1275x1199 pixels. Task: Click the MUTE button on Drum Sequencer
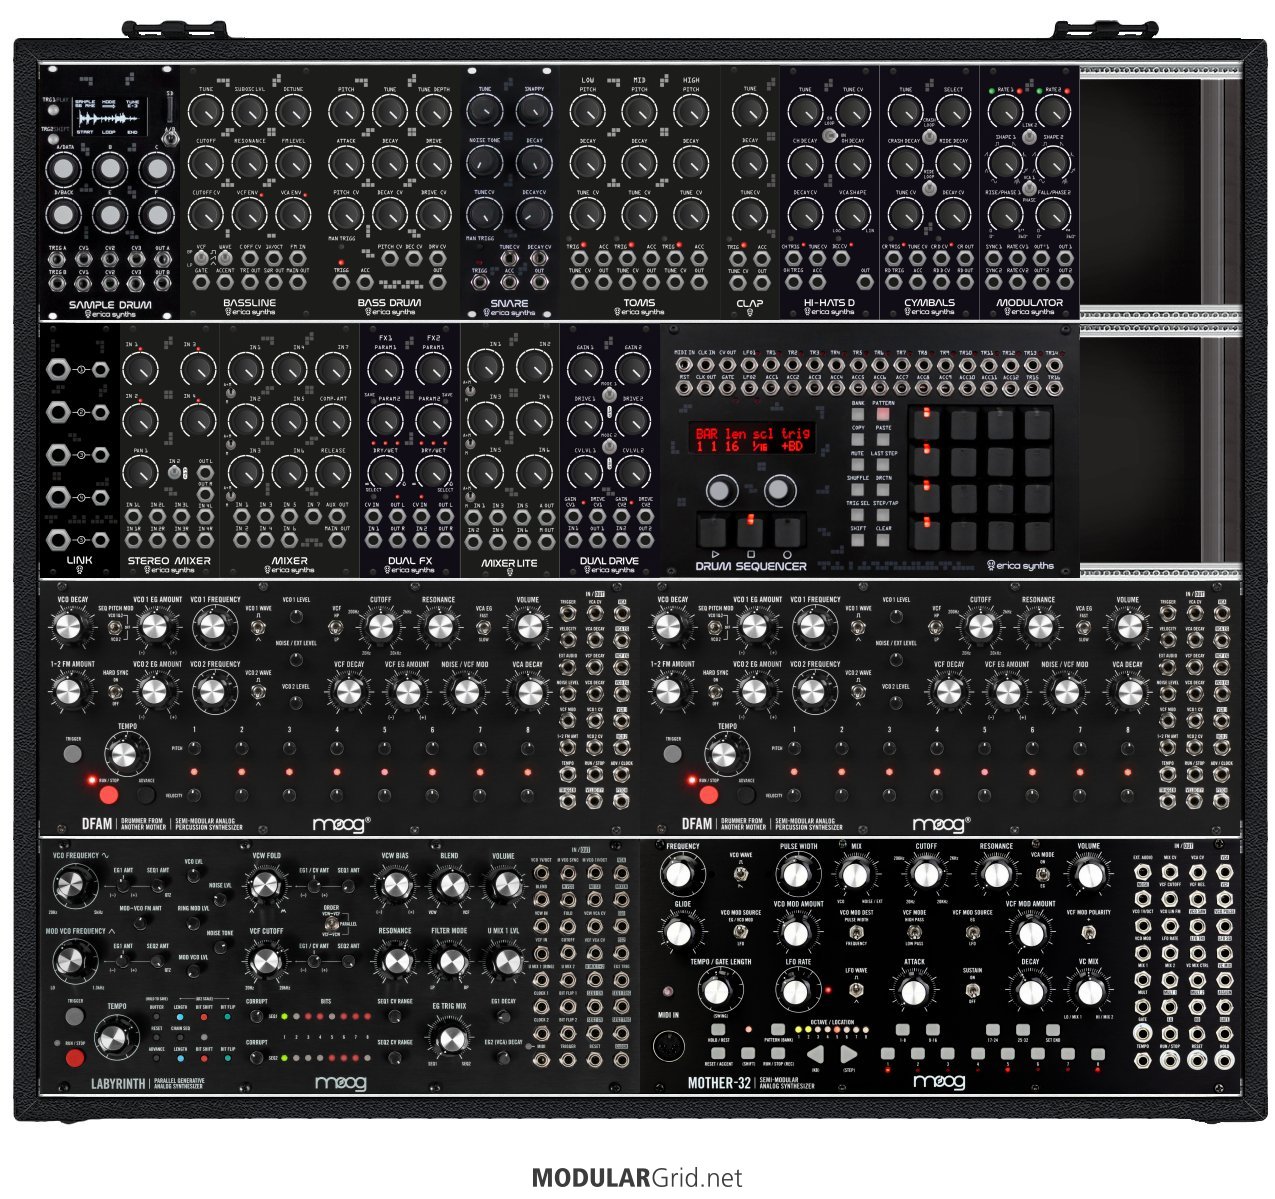[x=858, y=464]
